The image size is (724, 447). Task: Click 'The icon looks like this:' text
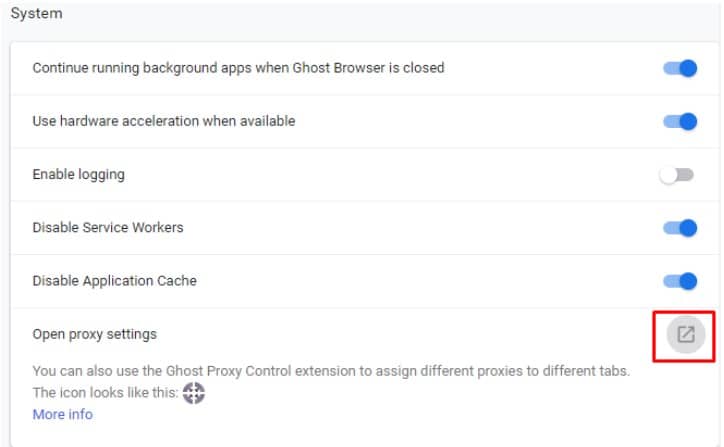click(x=105, y=393)
